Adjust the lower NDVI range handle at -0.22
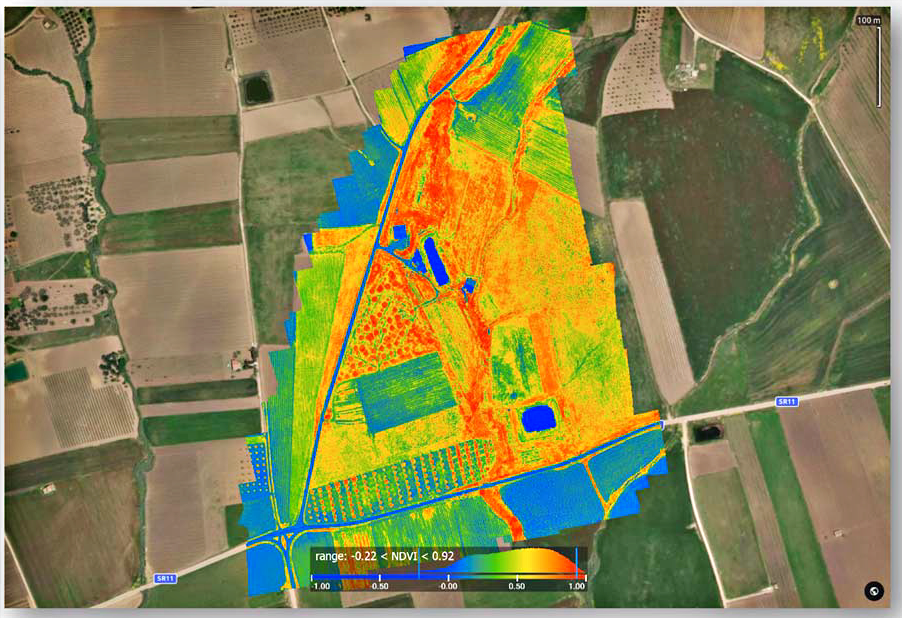The image size is (902, 618). pos(419,563)
